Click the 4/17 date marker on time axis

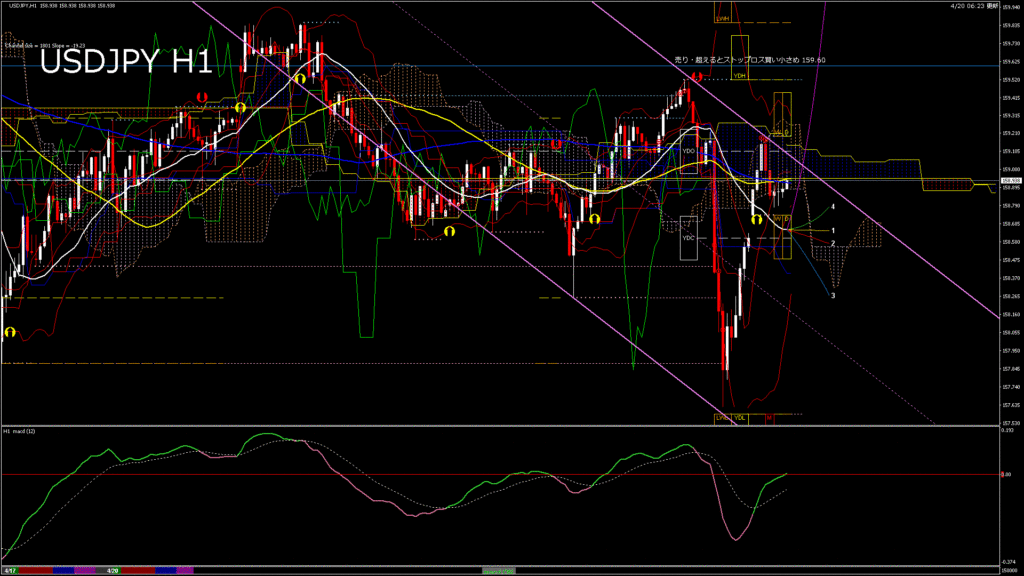(10, 571)
